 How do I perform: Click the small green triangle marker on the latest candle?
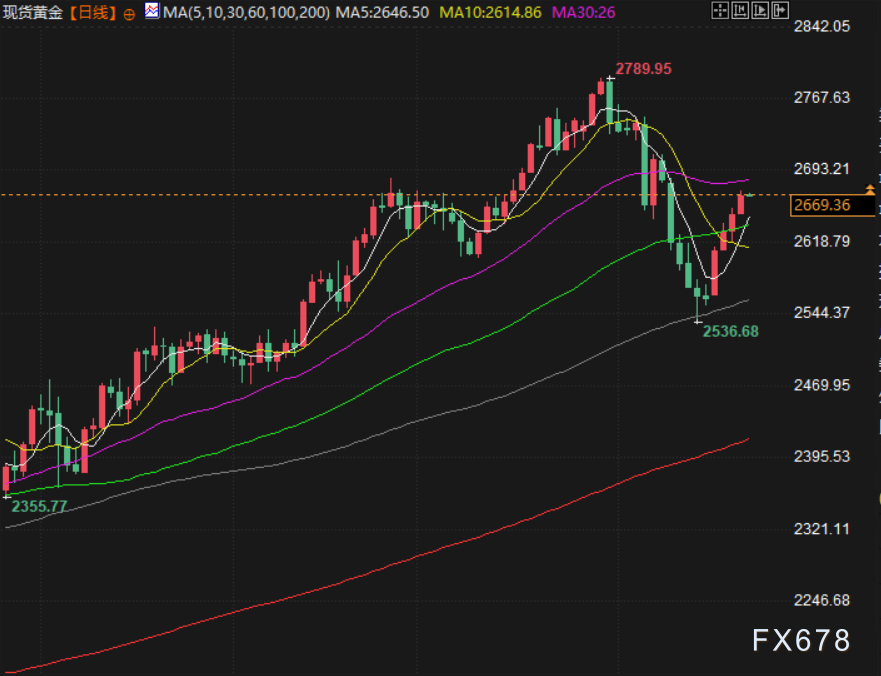tap(750, 194)
